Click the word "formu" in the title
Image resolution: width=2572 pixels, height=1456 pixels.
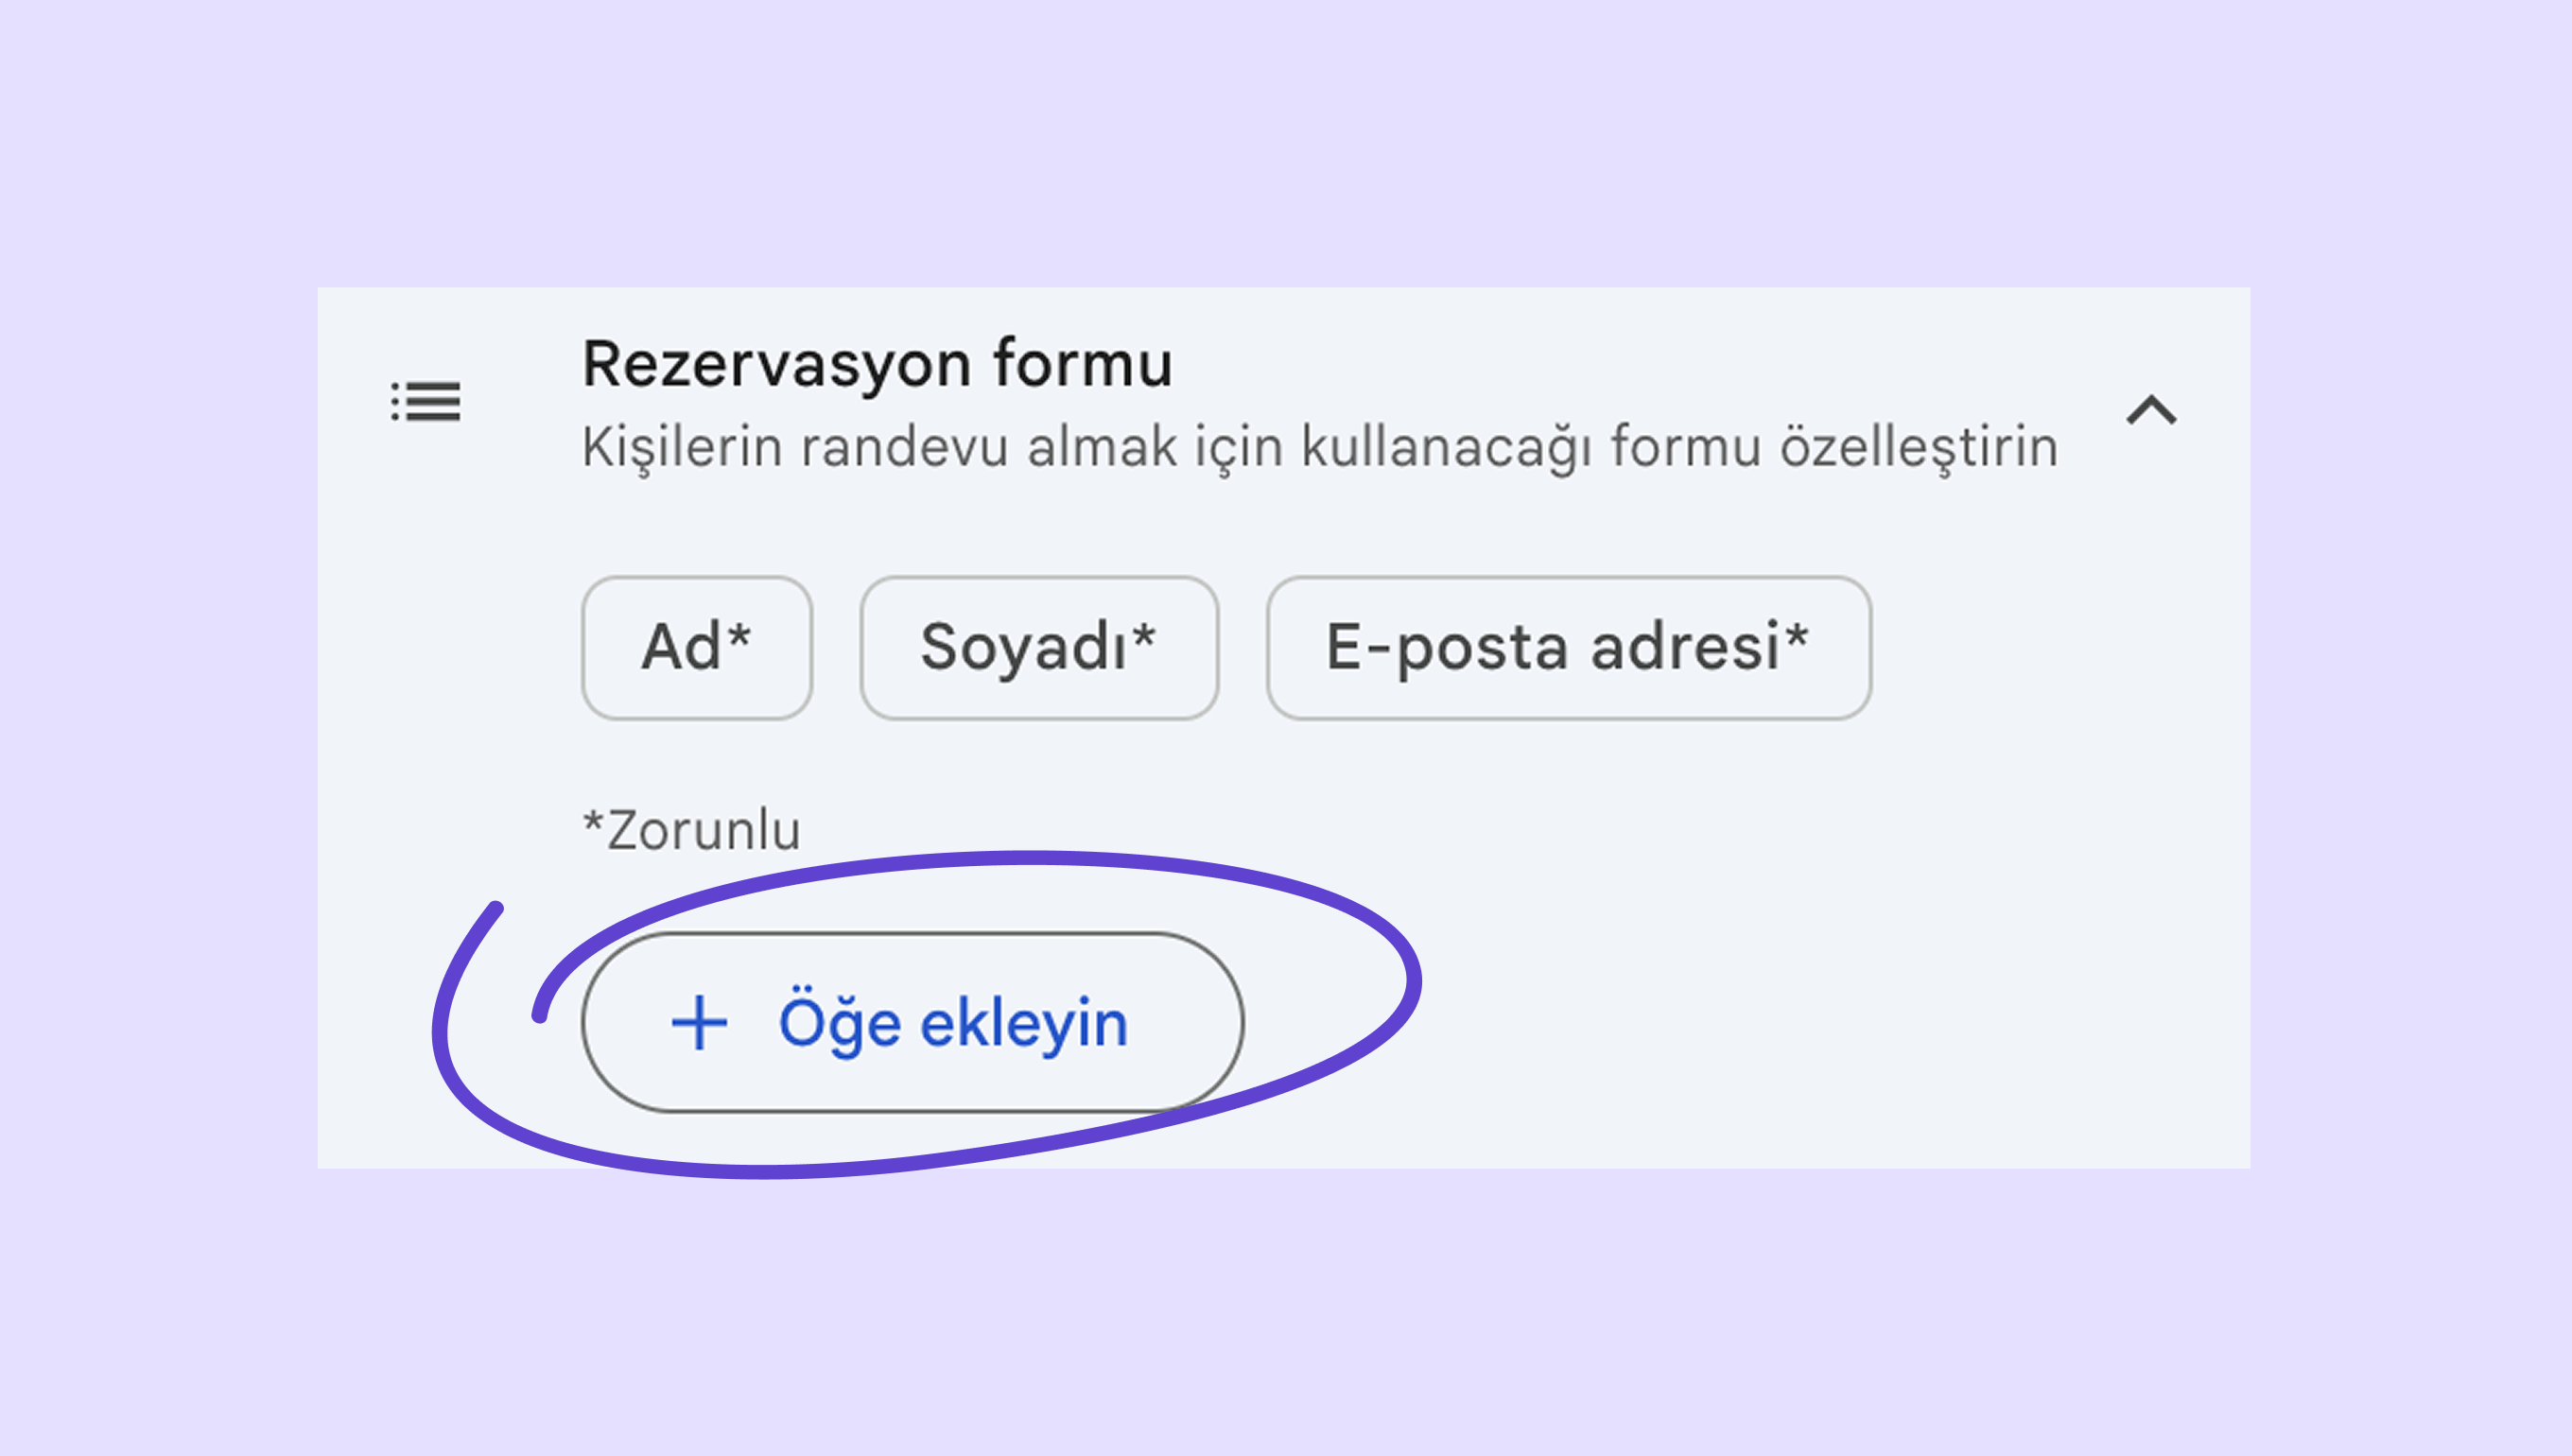click(1083, 364)
